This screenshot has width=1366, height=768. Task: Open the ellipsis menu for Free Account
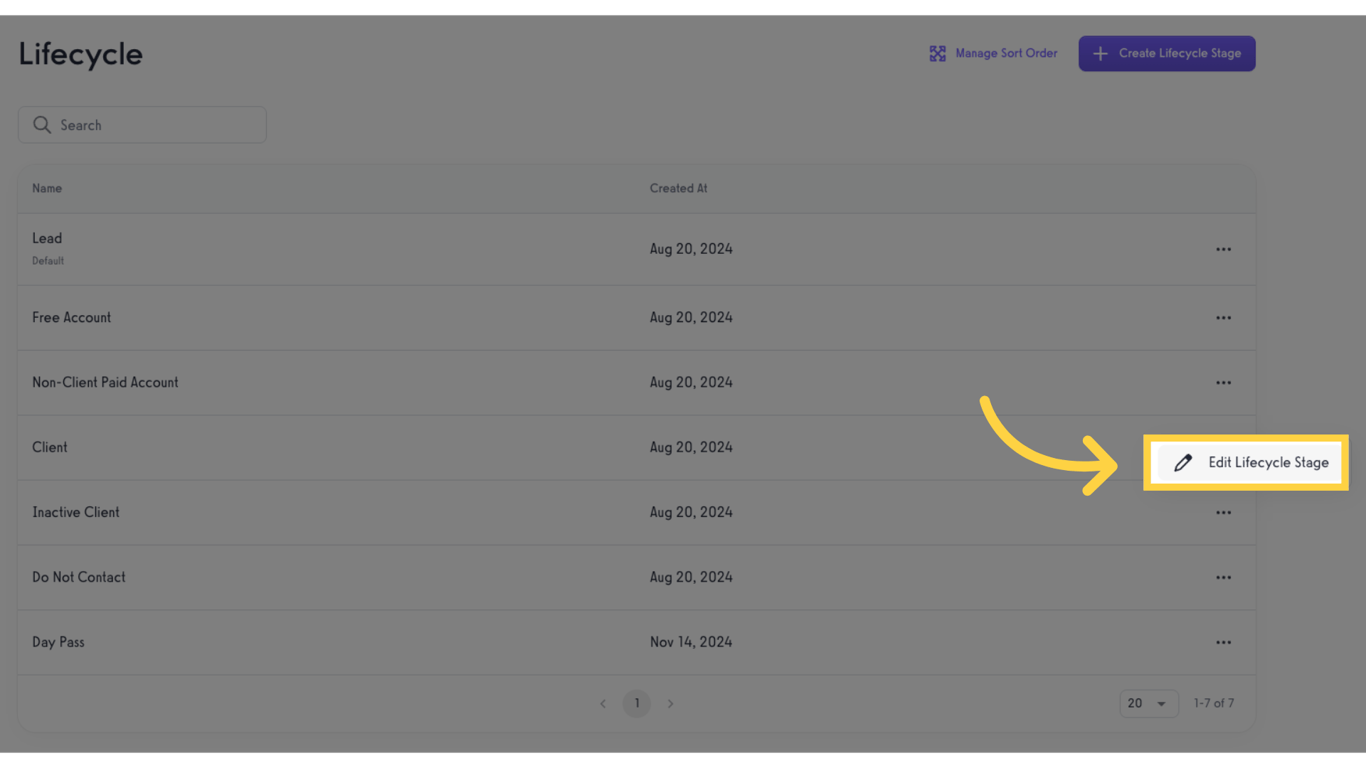click(1223, 317)
